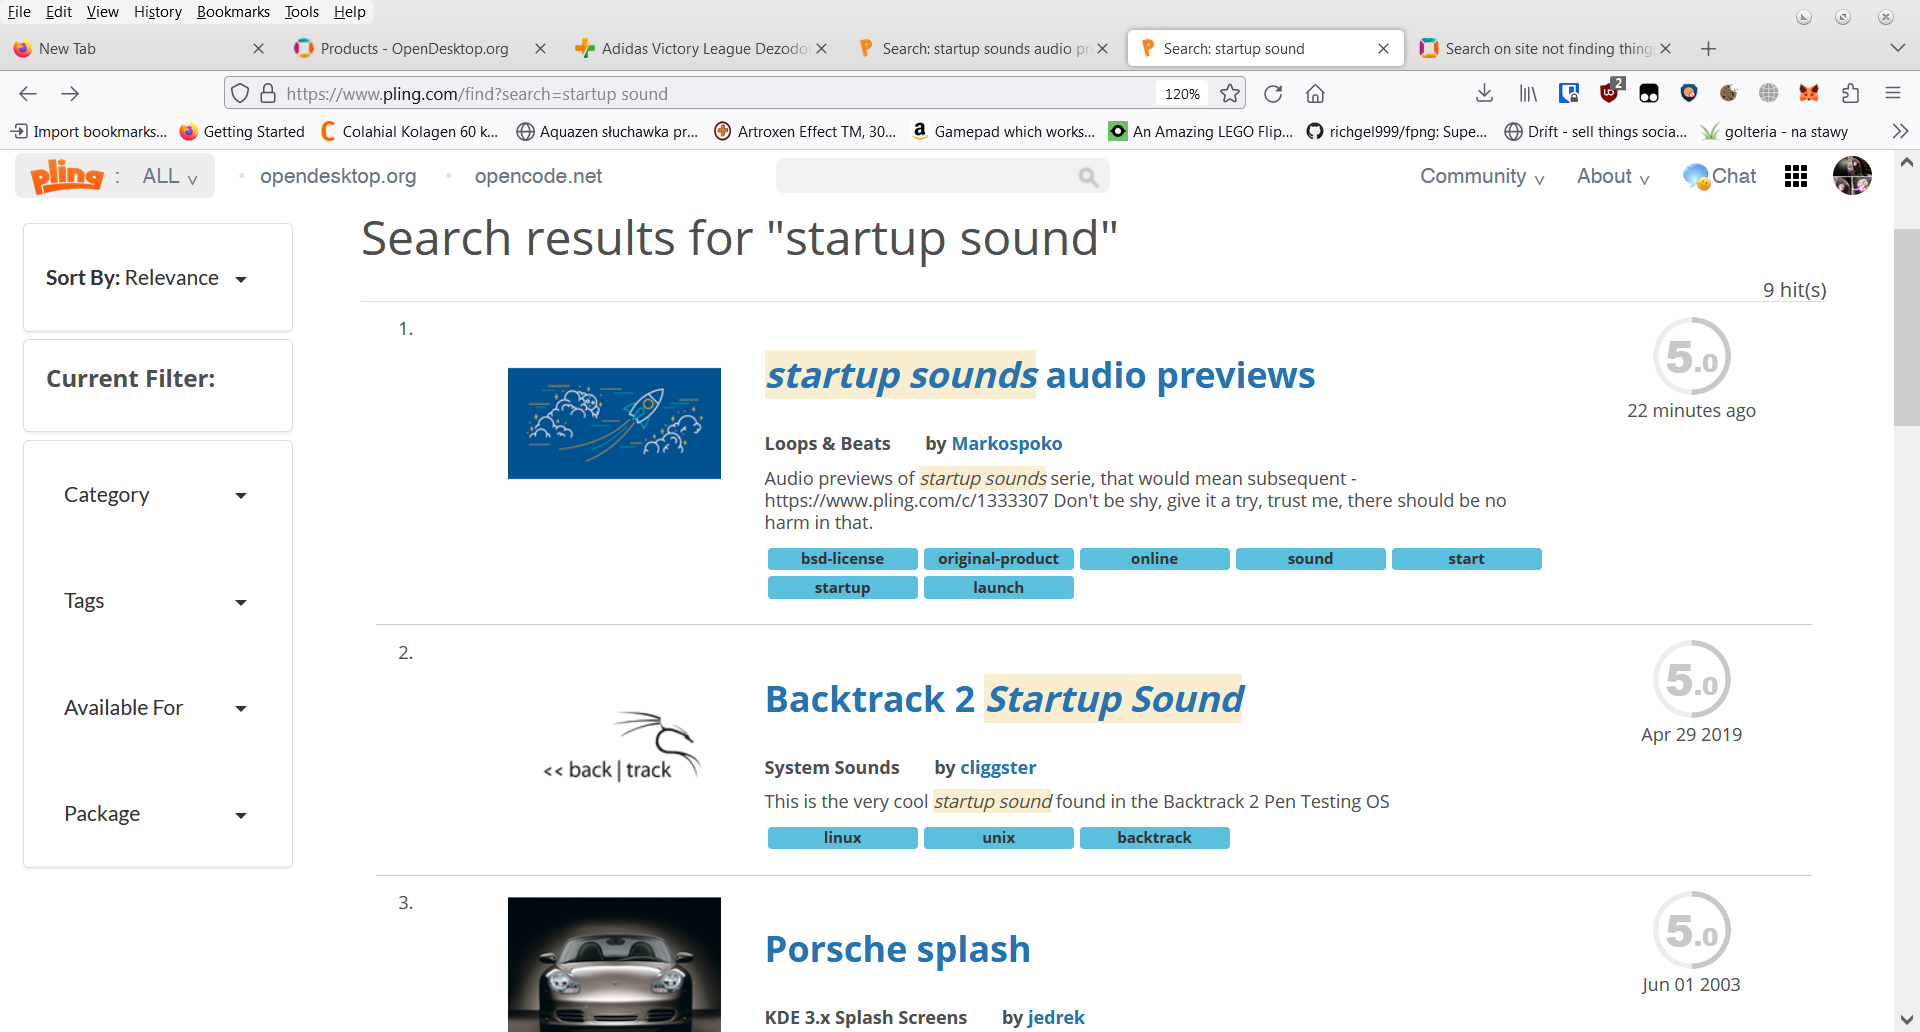The width and height of the screenshot is (1920, 1032).
Task: Open the Library icon in toolbar
Action: click(x=1528, y=93)
